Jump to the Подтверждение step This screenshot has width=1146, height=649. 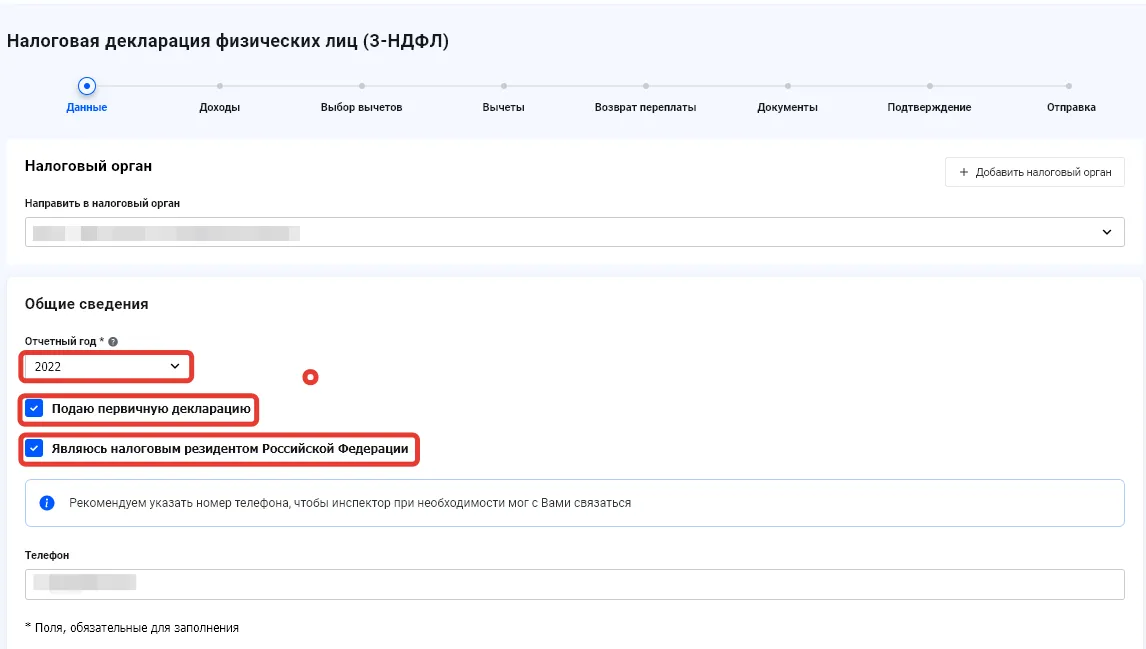929,107
